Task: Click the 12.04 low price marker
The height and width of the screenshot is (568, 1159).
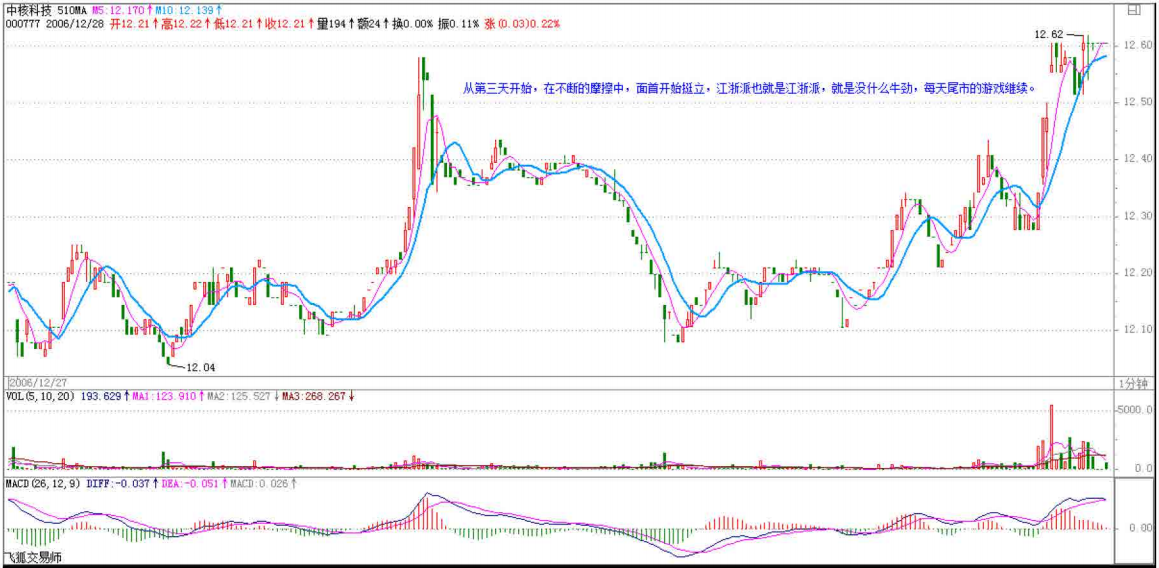Action: [201, 367]
